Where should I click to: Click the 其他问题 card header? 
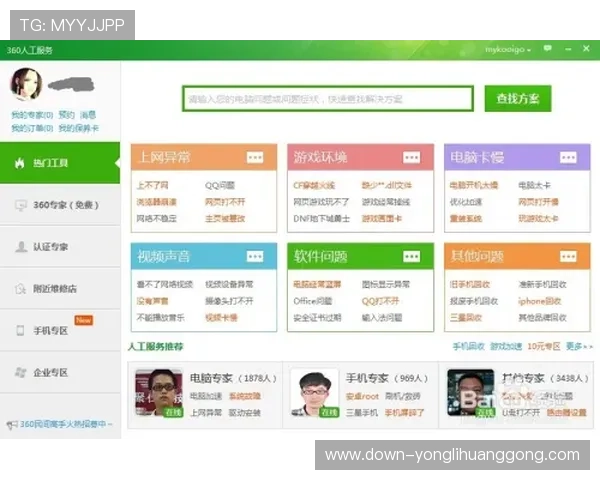tap(517, 256)
